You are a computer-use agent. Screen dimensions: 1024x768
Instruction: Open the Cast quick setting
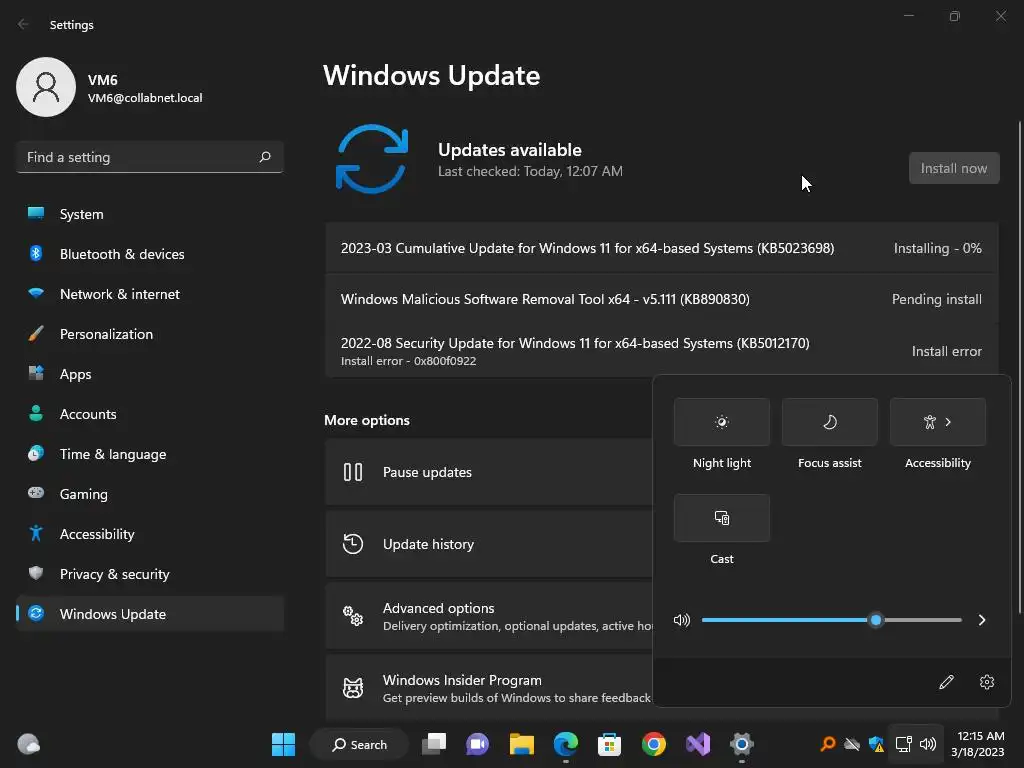(722, 518)
